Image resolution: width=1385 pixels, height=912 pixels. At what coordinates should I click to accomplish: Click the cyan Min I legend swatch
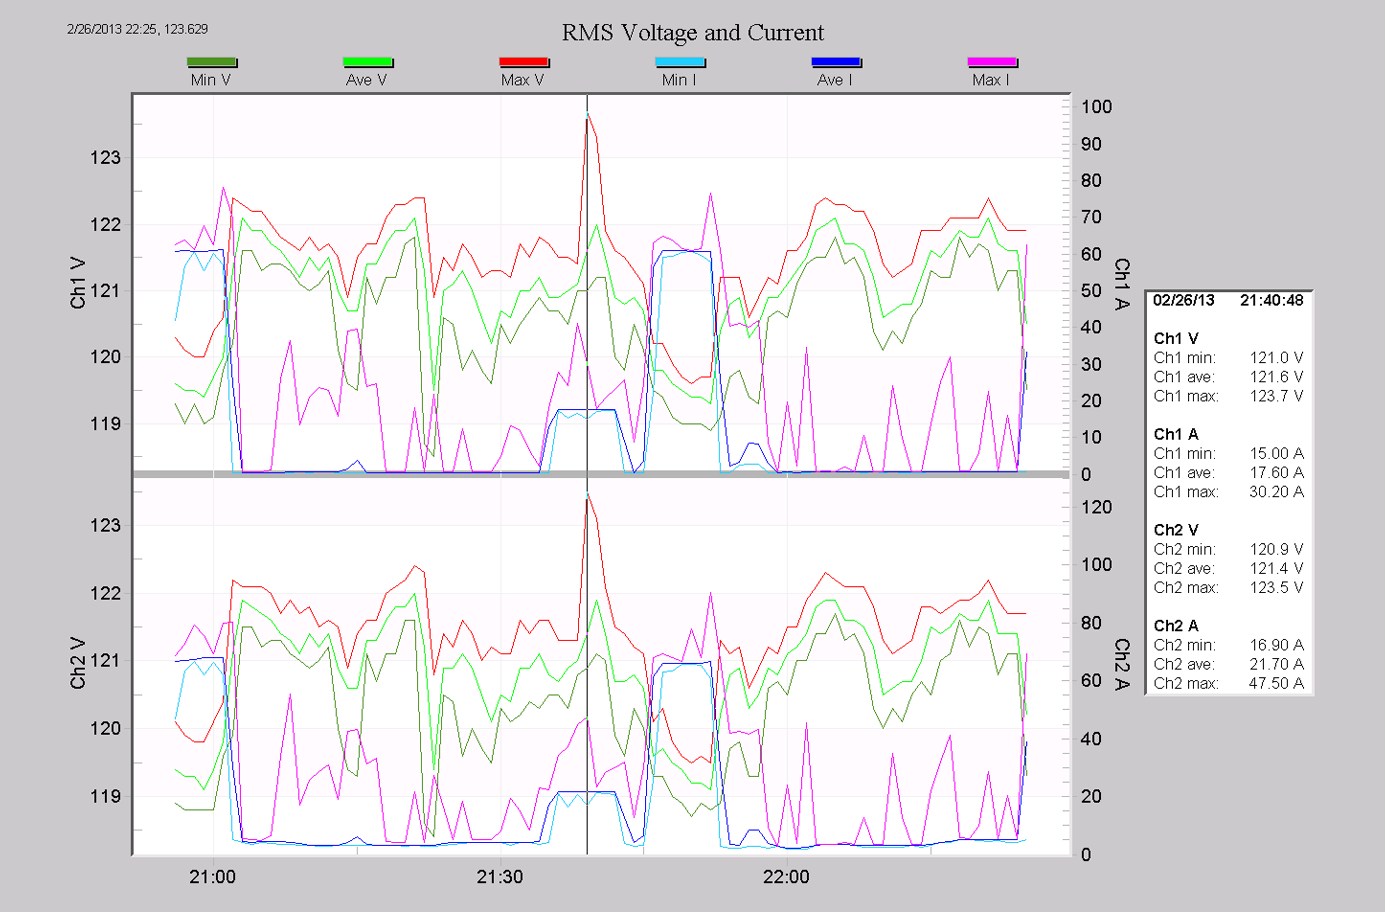(680, 62)
